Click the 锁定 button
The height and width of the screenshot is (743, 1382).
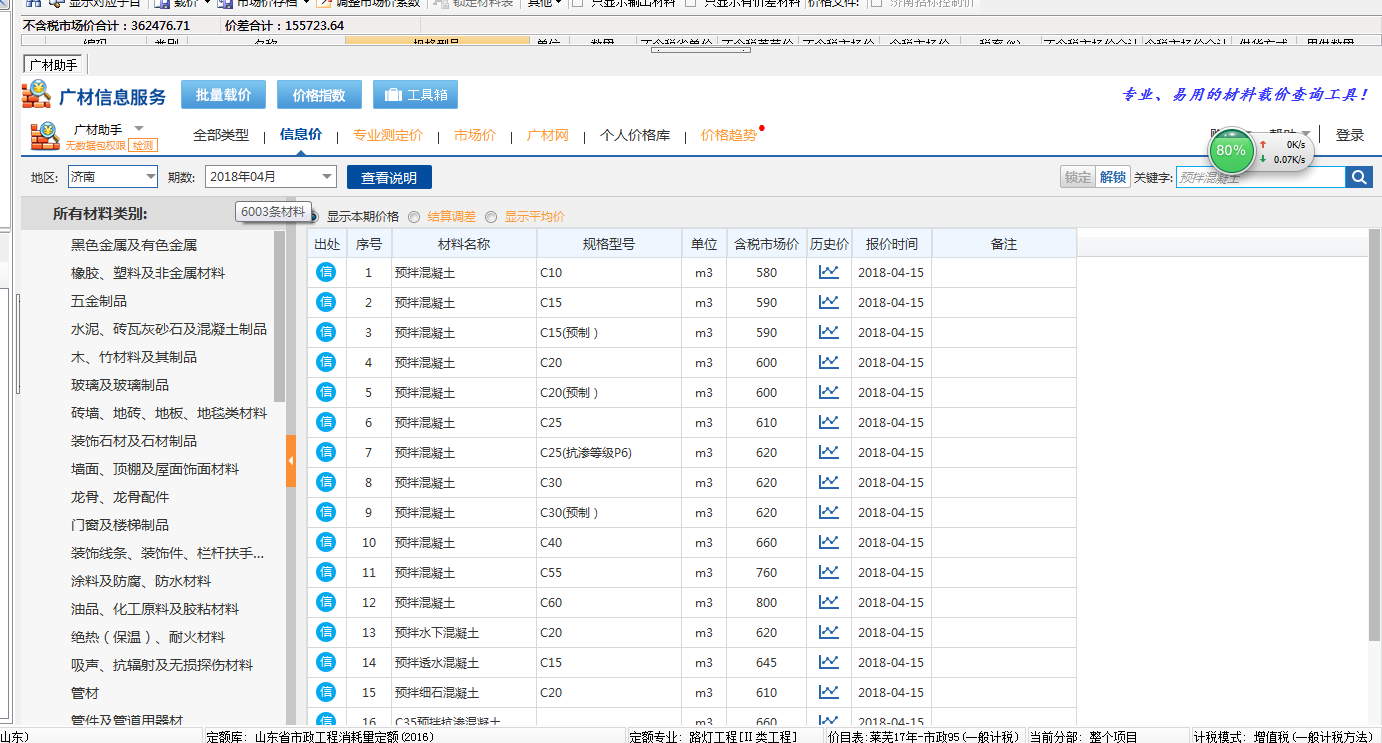click(1078, 177)
